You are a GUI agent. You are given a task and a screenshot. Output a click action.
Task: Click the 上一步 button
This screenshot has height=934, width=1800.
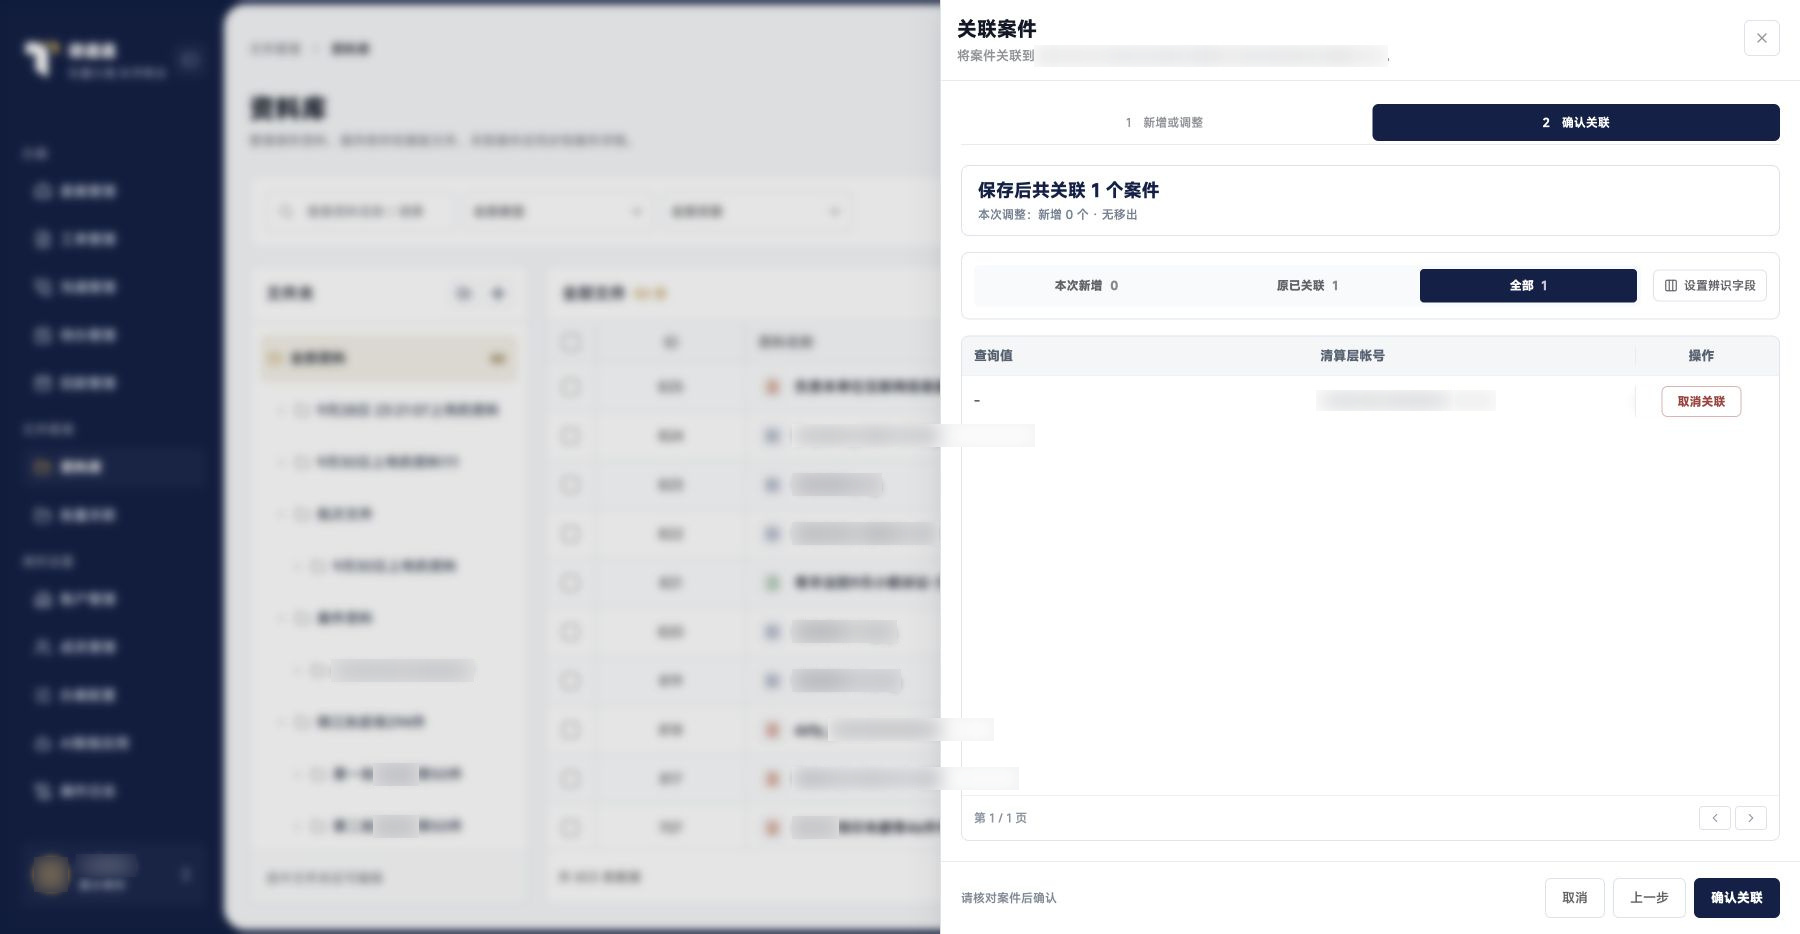[x=1649, y=897]
